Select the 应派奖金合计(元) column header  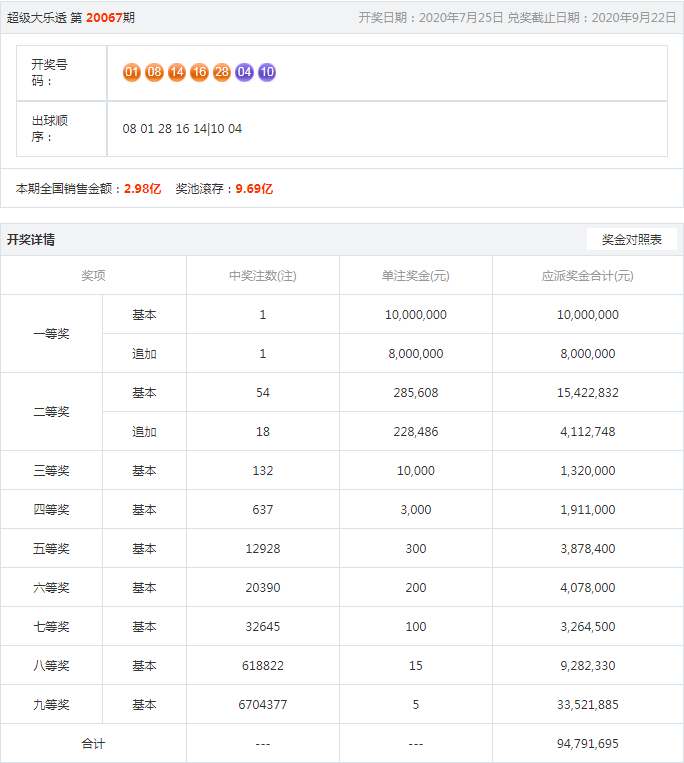coord(587,276)
